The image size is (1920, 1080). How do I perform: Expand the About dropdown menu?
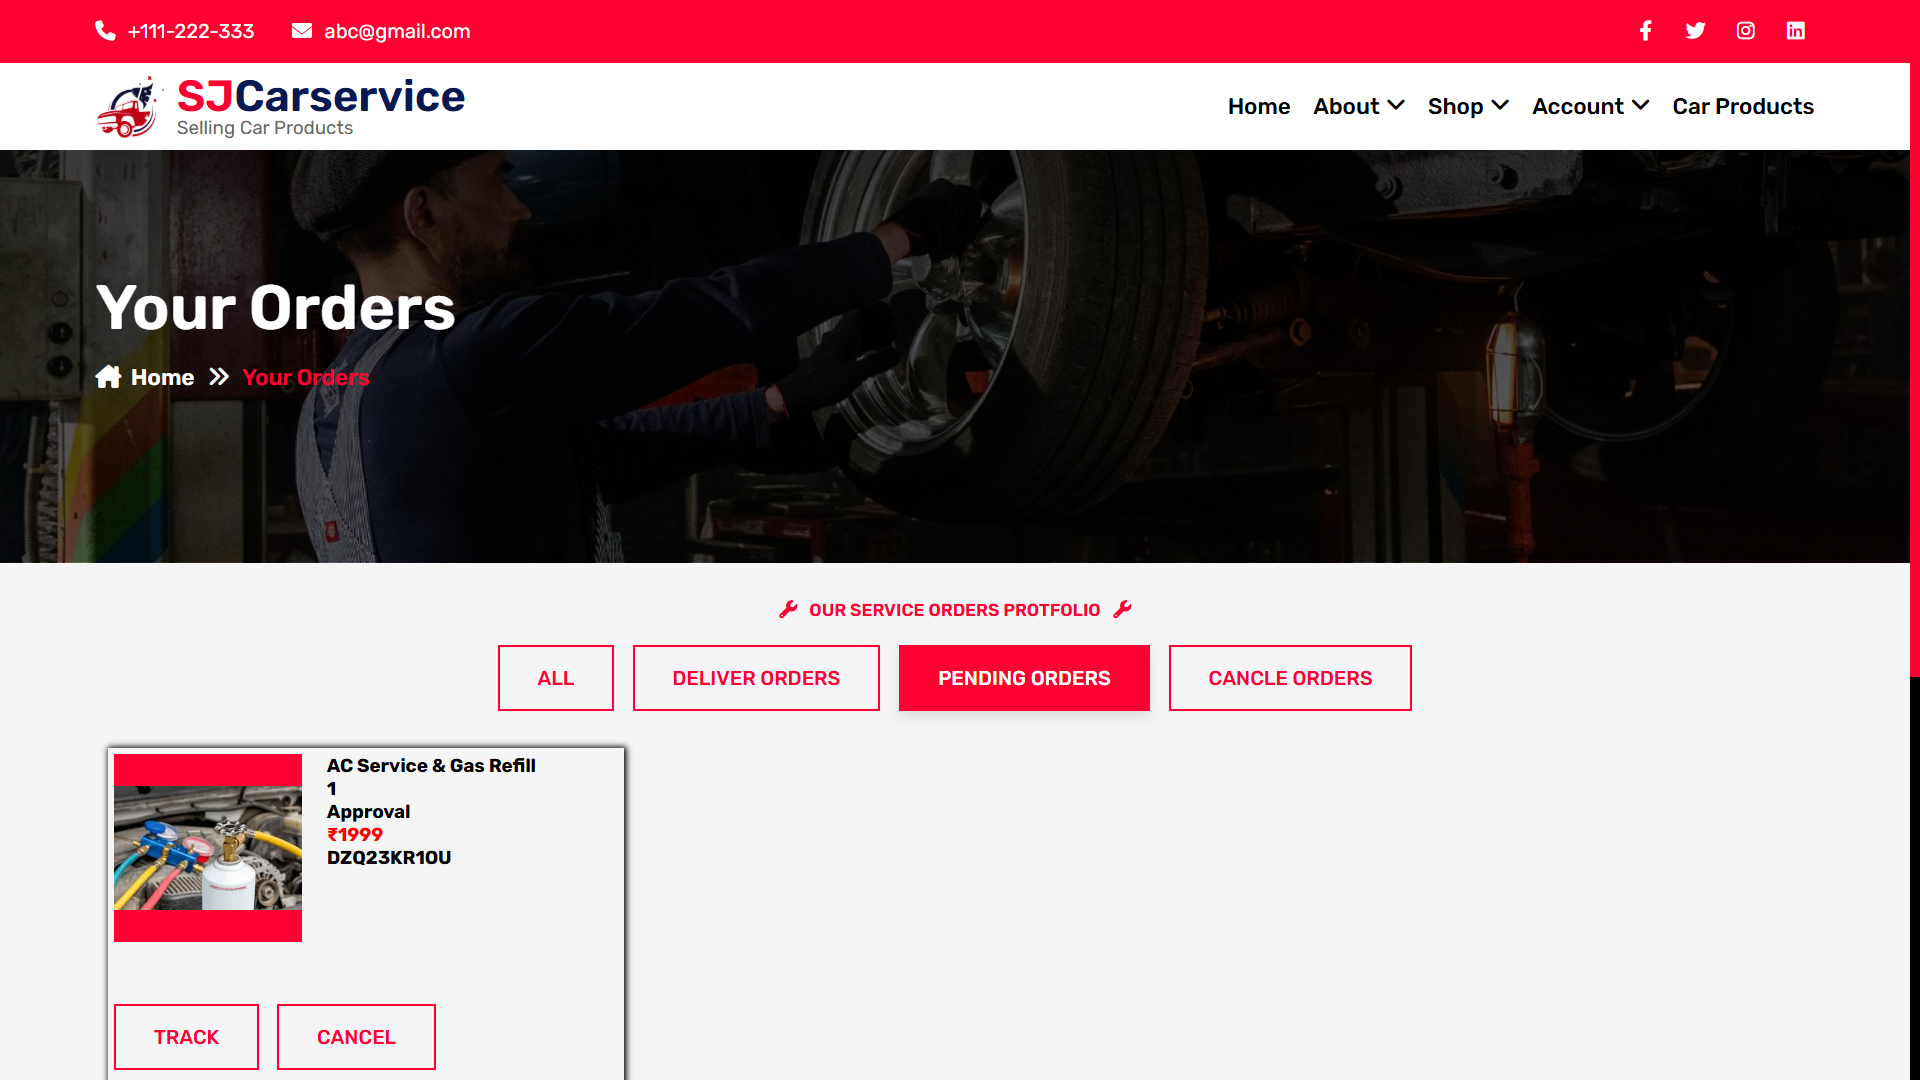[x=1358, y=106]
